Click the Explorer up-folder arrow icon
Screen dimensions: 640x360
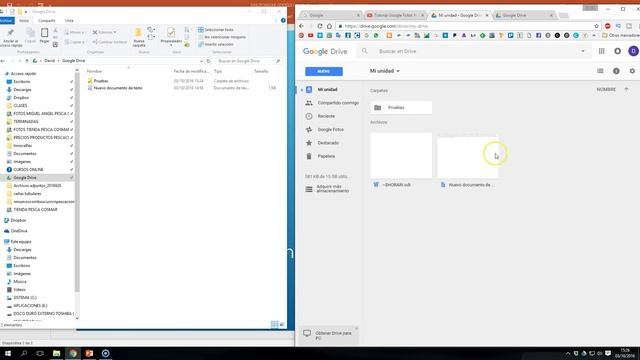tap(27, 61)
